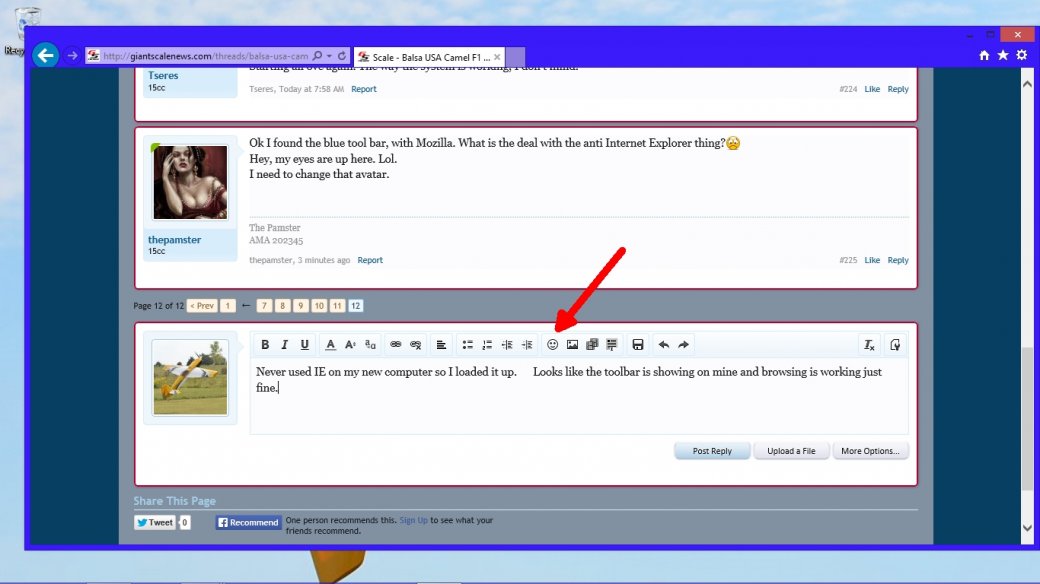Open thepamster's profile name link

(x=174, y=240)
